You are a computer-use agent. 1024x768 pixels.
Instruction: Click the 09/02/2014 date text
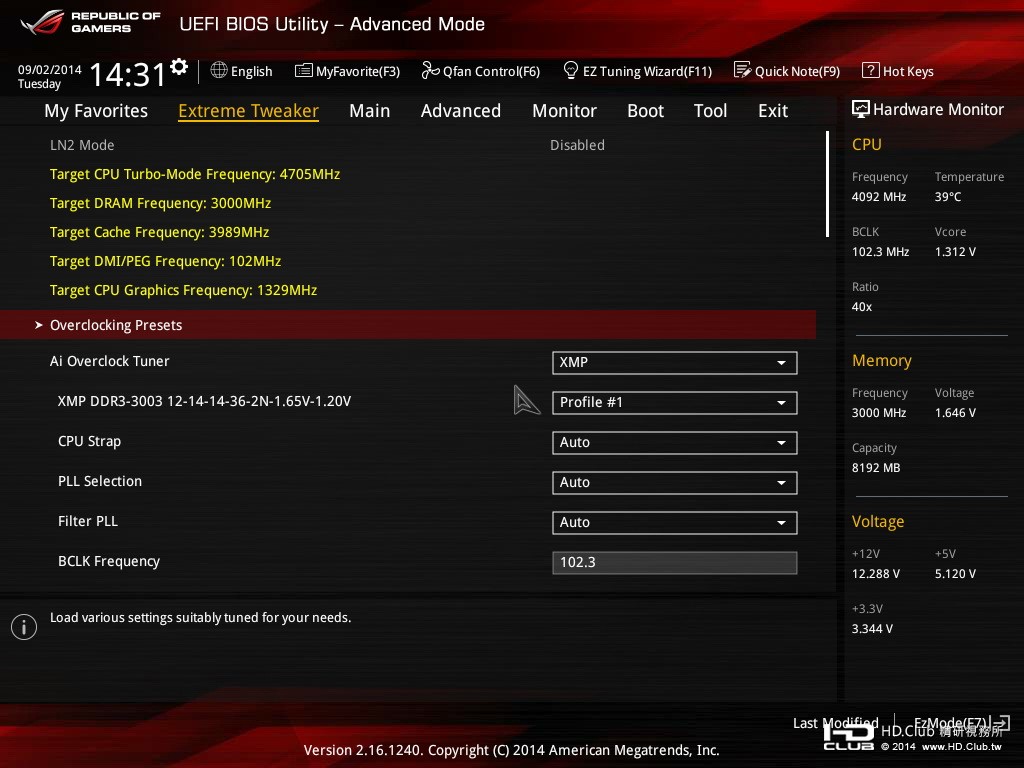50,69
